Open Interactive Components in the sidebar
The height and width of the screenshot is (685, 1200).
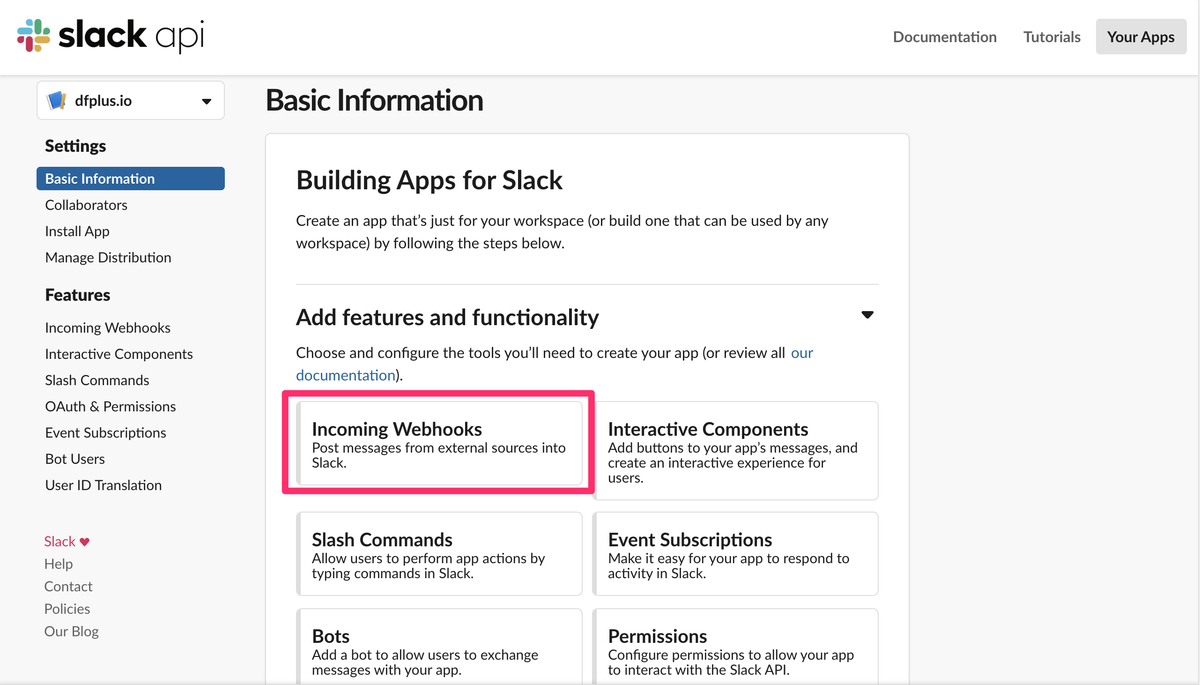pyautogui.click(x=119, y=354)
